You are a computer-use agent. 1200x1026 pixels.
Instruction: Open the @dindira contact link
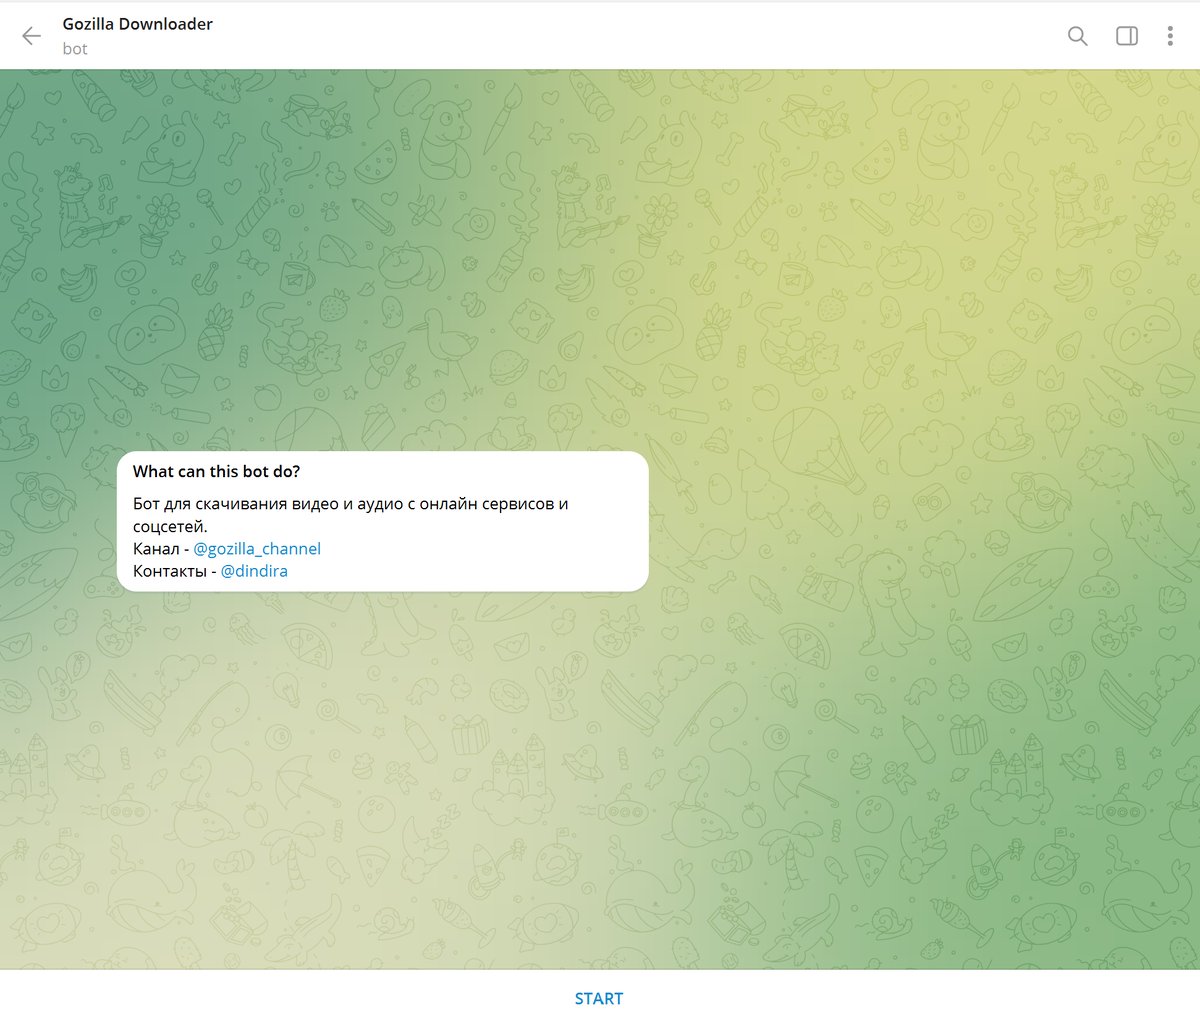pos(254,571)
